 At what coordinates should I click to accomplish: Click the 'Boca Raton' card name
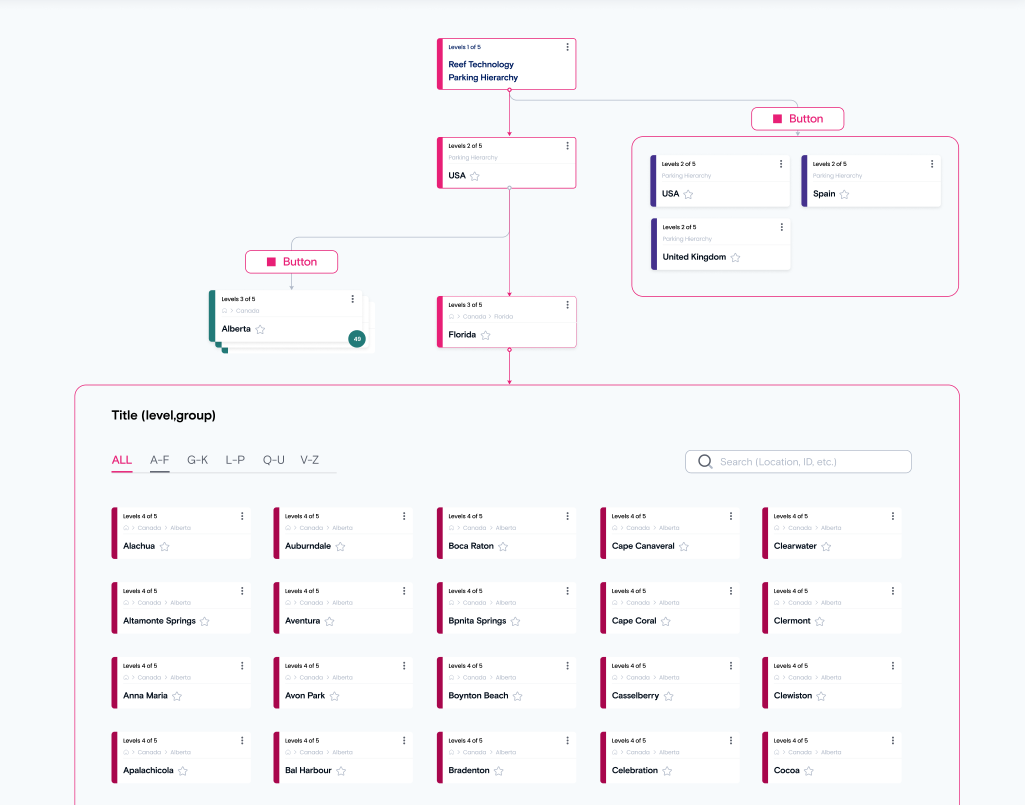coord(471,546)
